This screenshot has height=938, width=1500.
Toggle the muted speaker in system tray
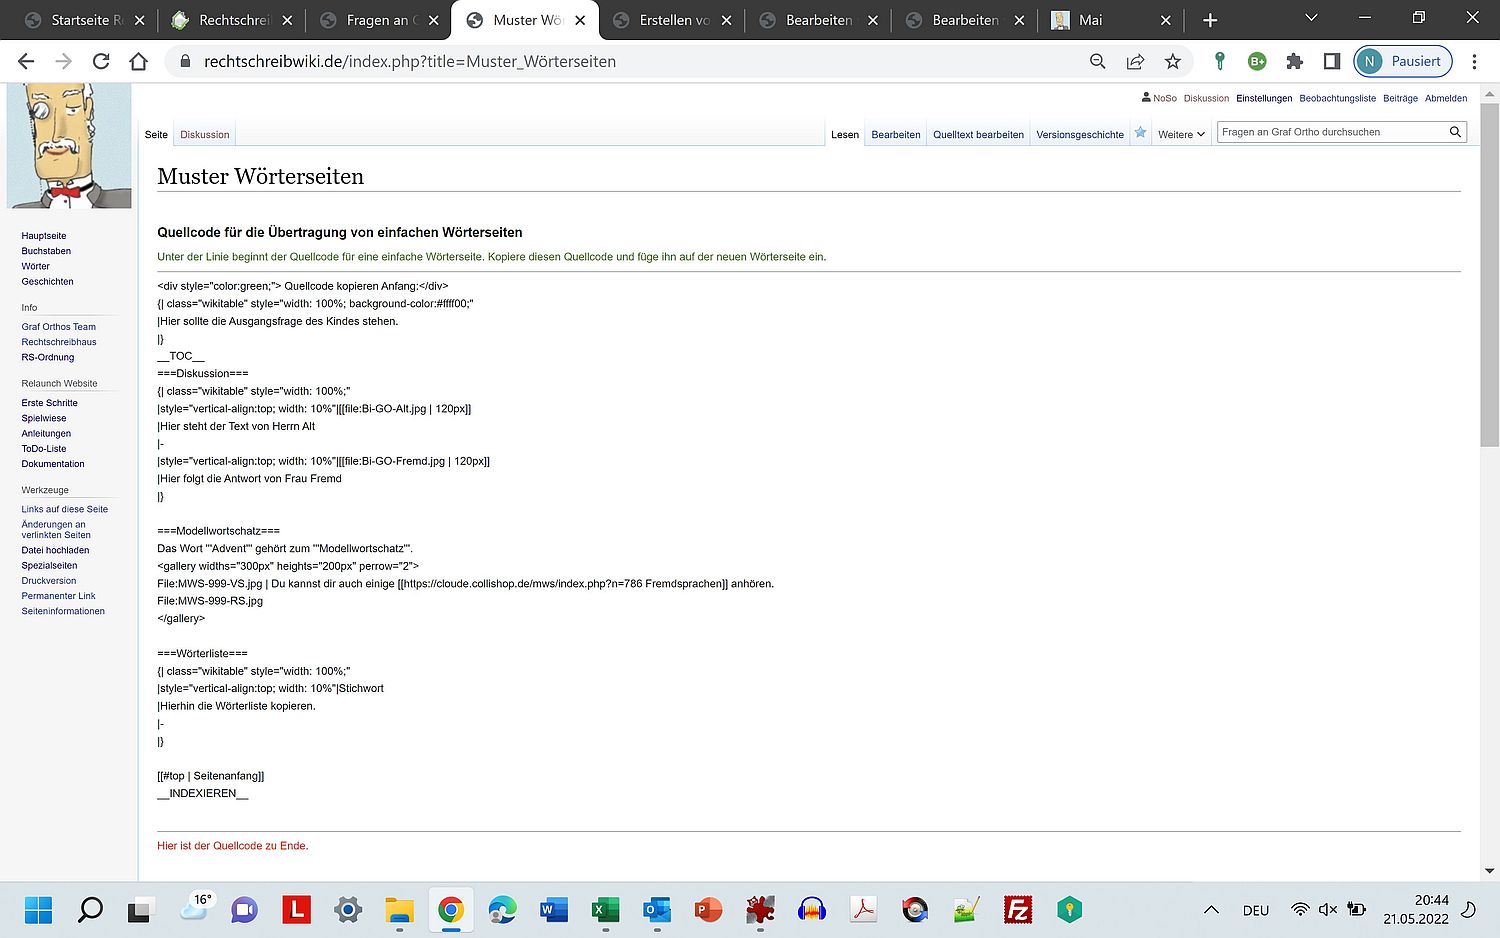pyautogui.click(x=1328, y=909)
